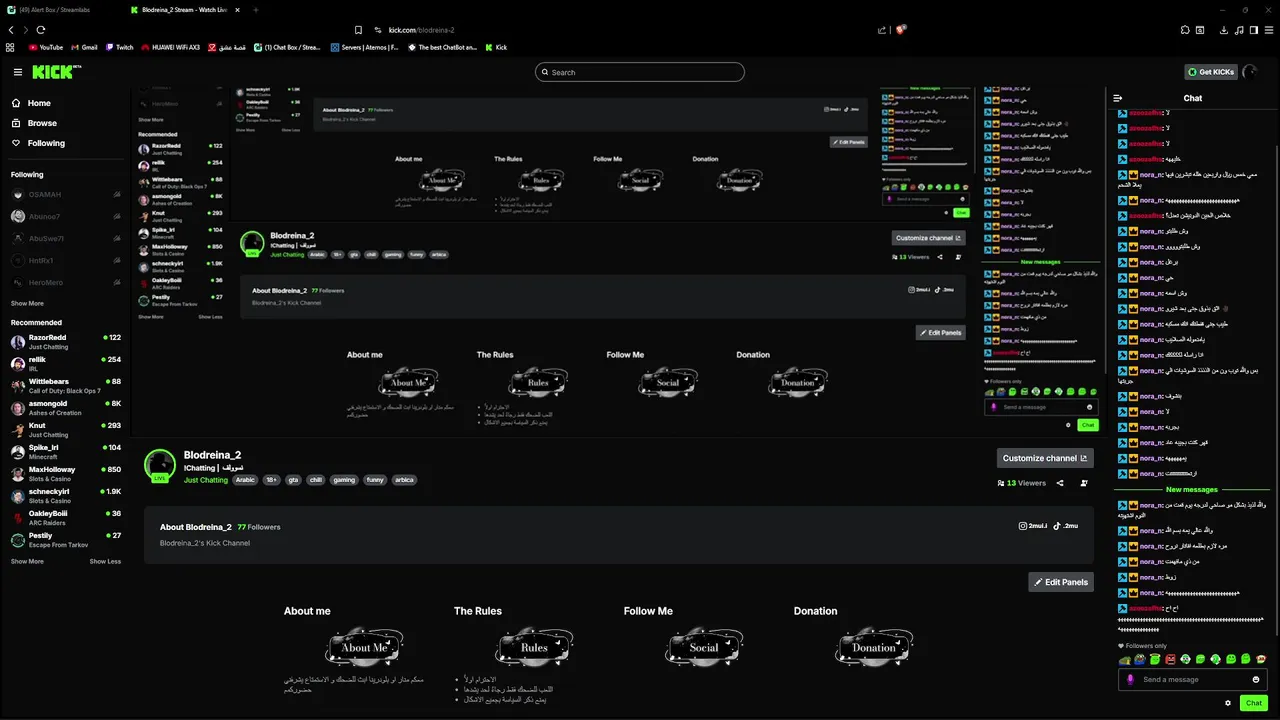Open the 2mul.i Instagram link
This screenshot has height=720, width=1280.
[x=1032, y=526]
